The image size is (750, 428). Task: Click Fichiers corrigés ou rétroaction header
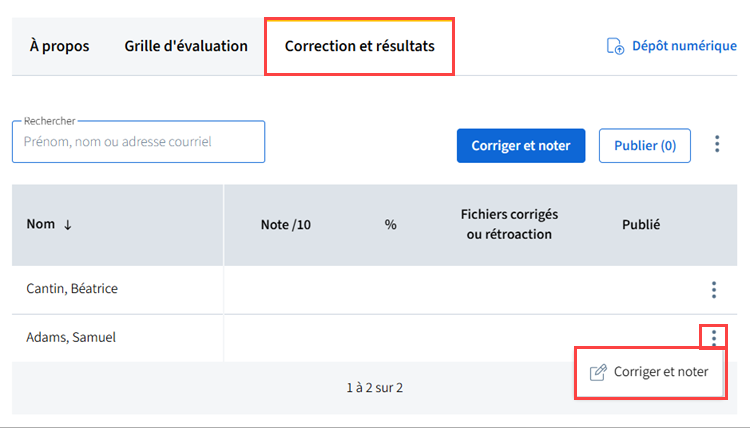tap(509, 224)
